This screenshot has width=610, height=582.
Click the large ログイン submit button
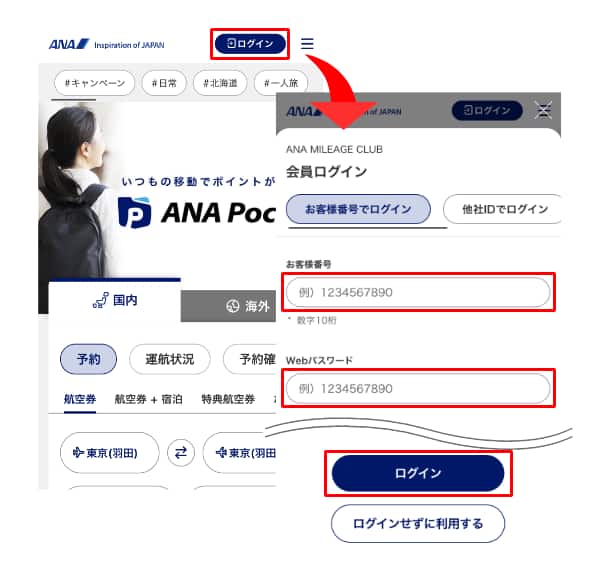pyautogui.click(x=418, y=473)
